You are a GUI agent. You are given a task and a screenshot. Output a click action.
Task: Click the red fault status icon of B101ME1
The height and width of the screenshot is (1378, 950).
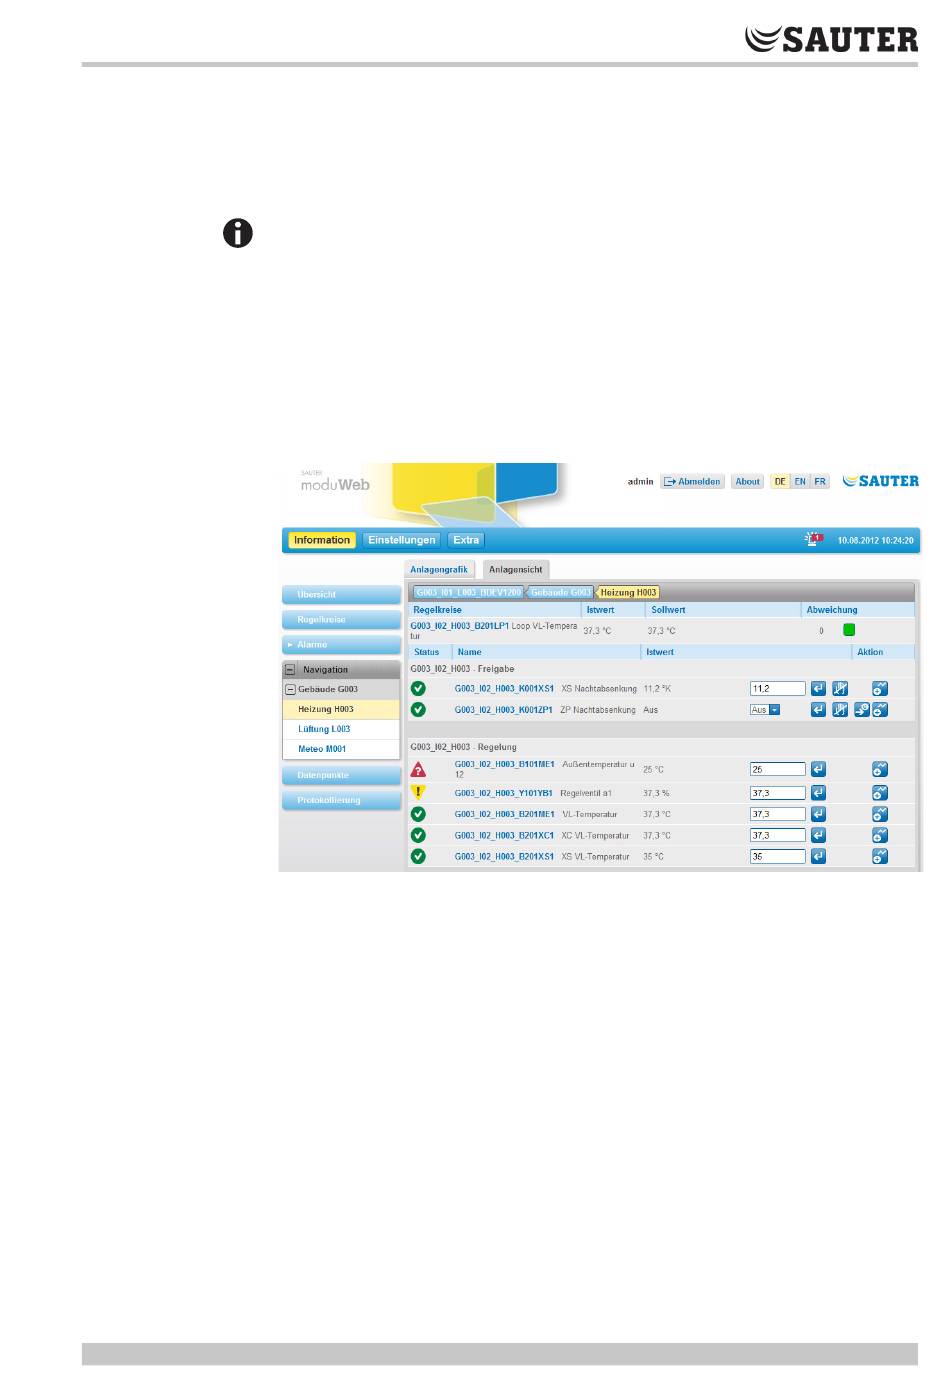point(419,770)
